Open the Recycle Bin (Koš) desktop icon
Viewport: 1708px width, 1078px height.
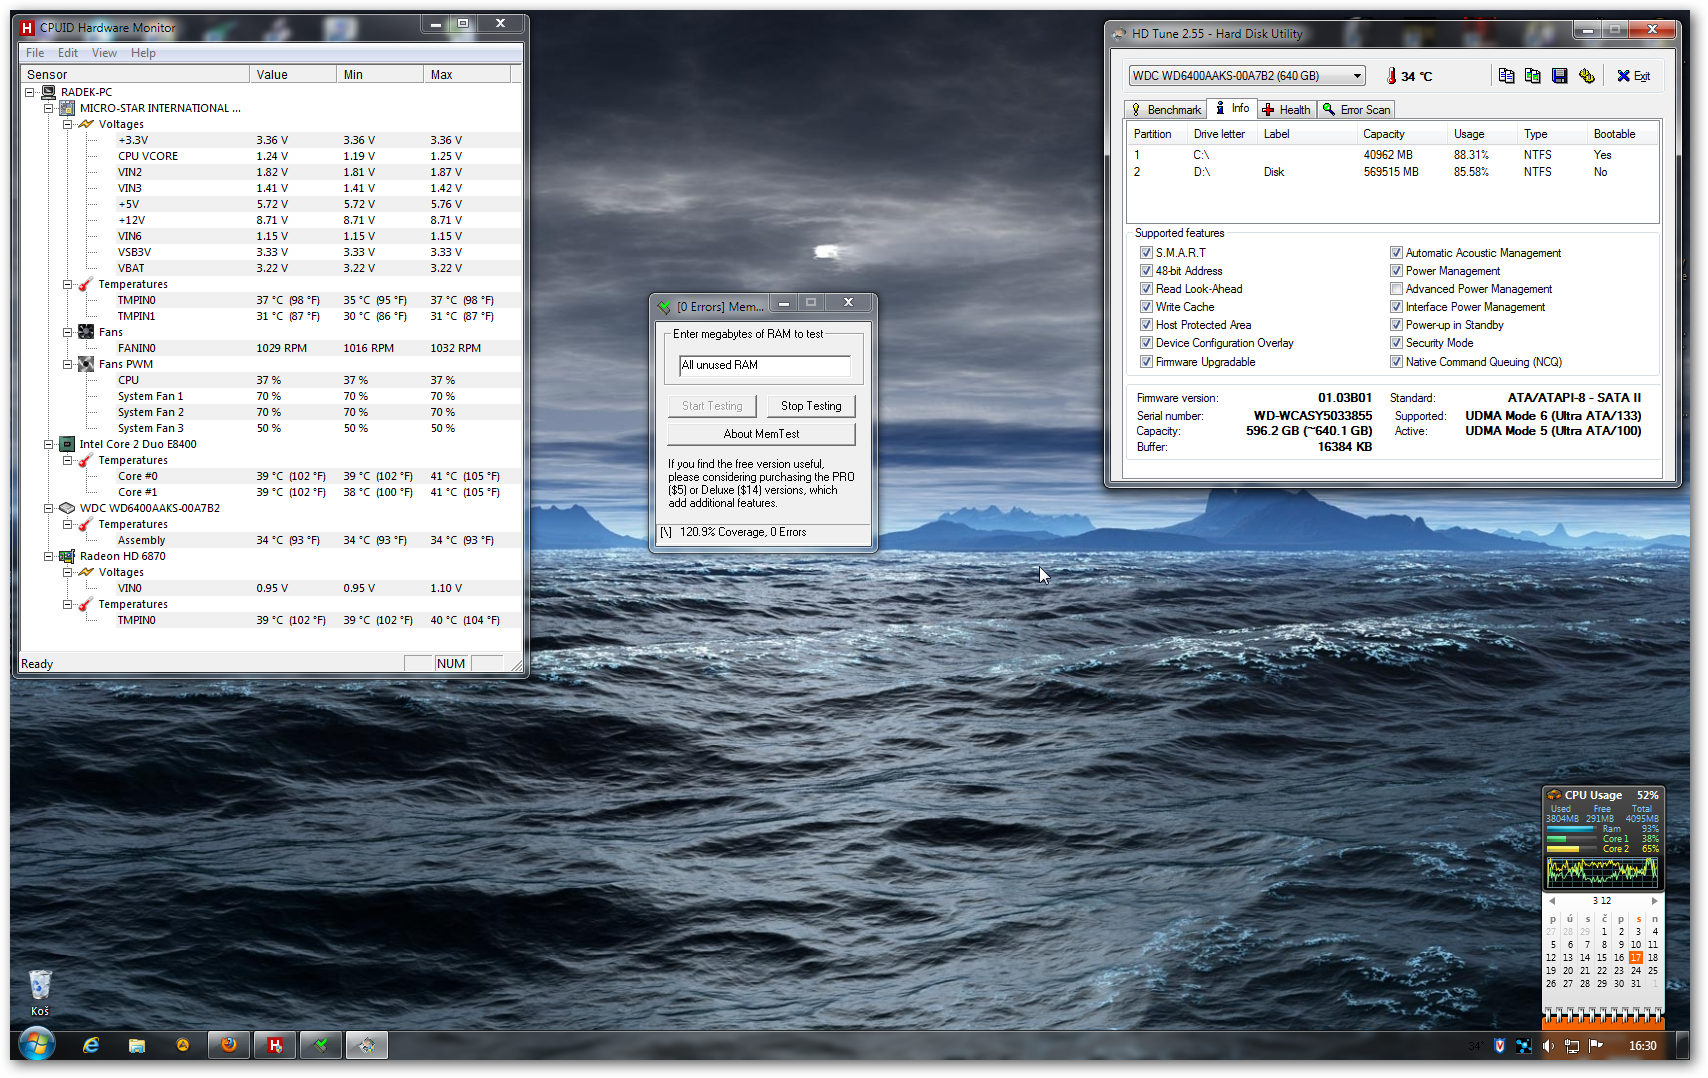pyautogui.click(x=39, y=986)
